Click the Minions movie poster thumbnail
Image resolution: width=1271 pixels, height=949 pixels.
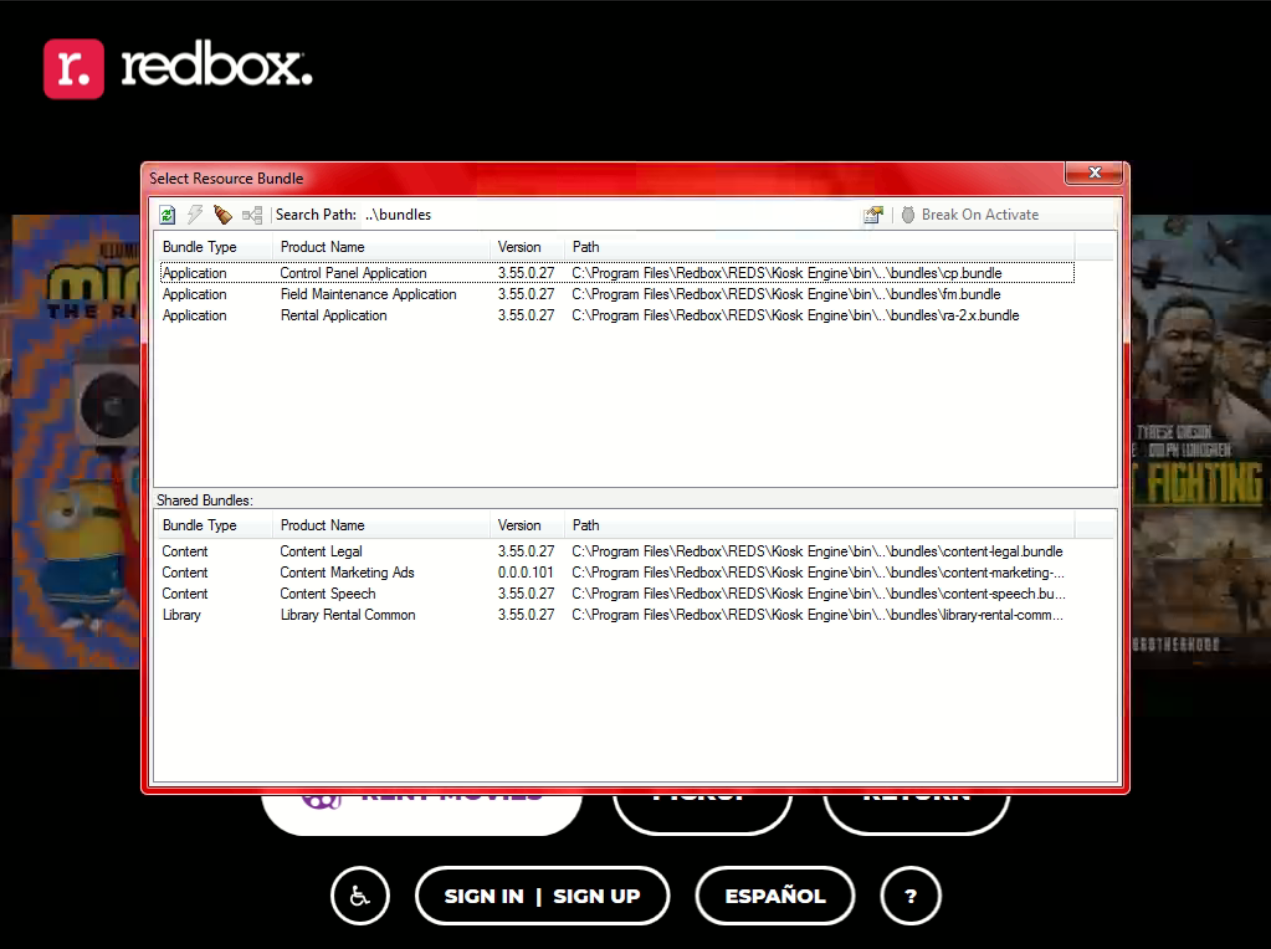coord(75,441)
